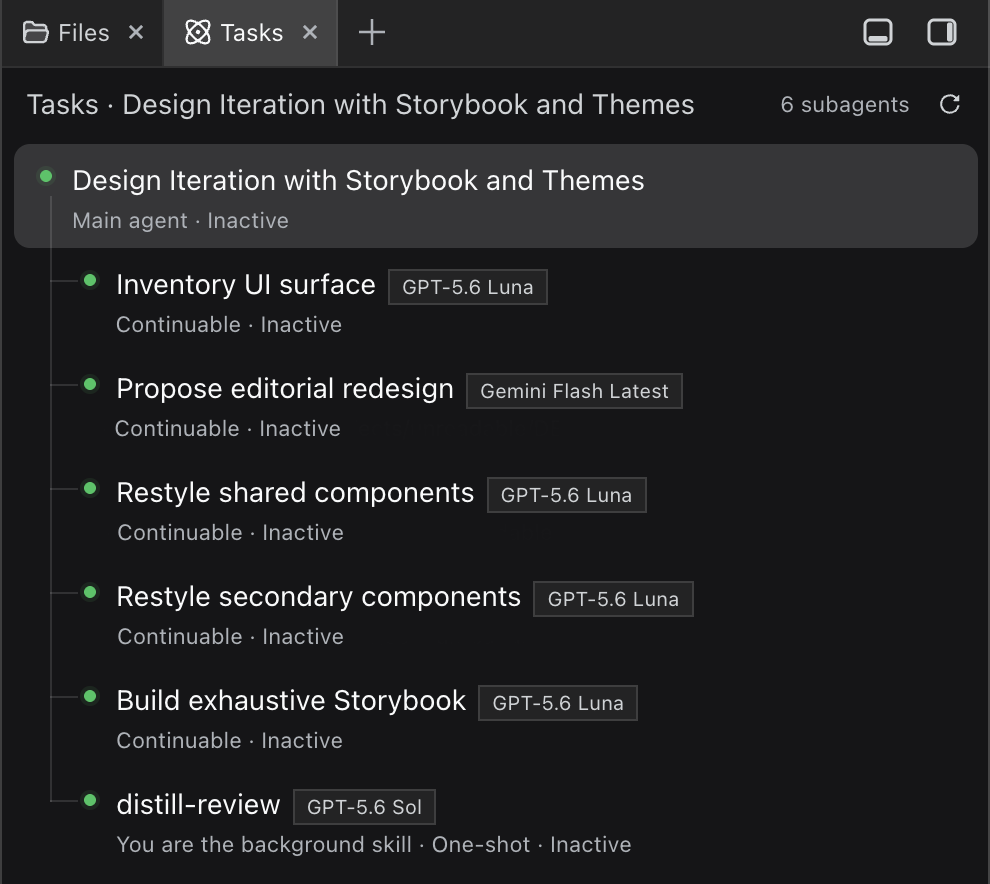Switch to the Tasks tab
This screenshot has height=884, width=990.
point(251,33)
